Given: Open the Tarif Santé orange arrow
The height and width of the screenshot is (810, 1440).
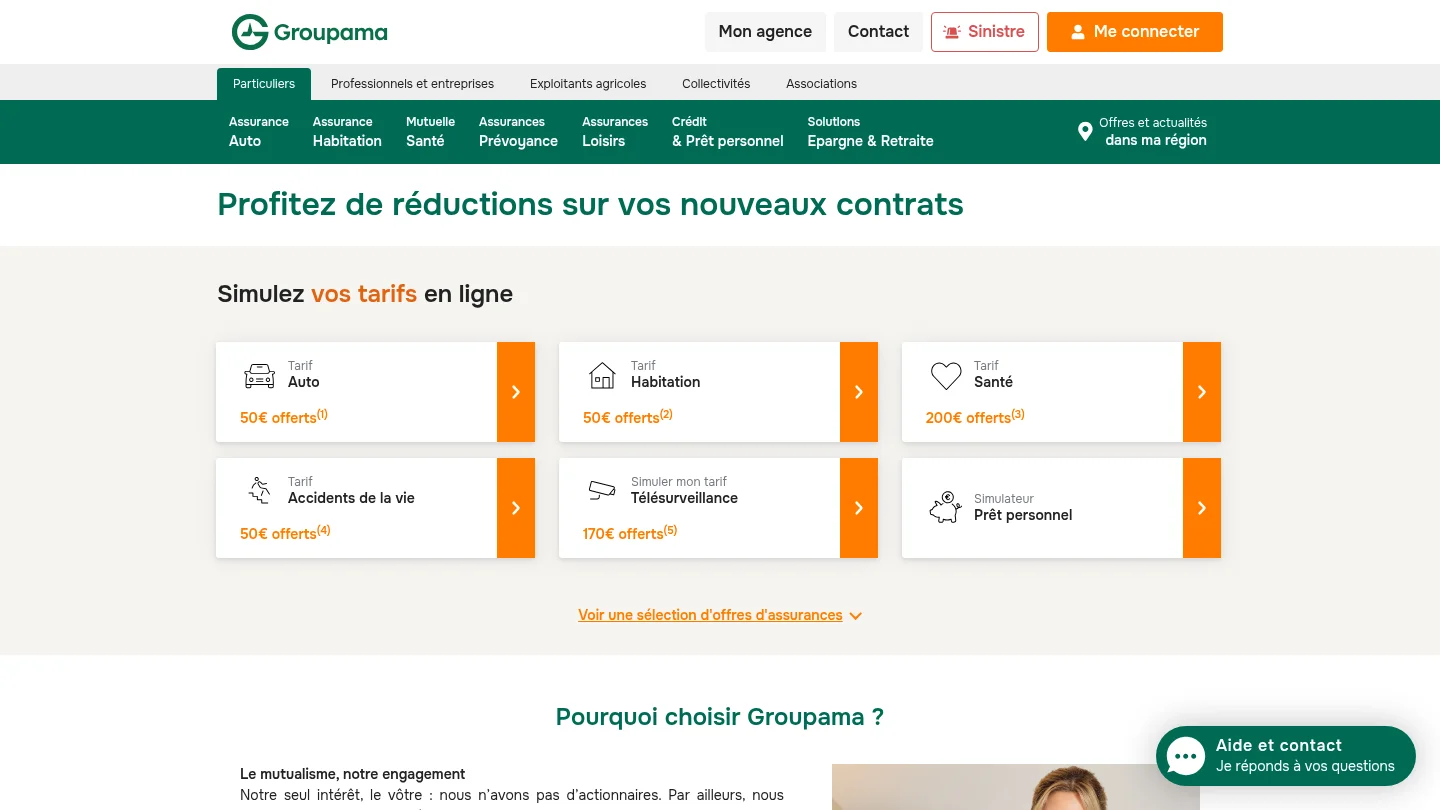Looking at the screenshot, I should (x=1202, y=392).
